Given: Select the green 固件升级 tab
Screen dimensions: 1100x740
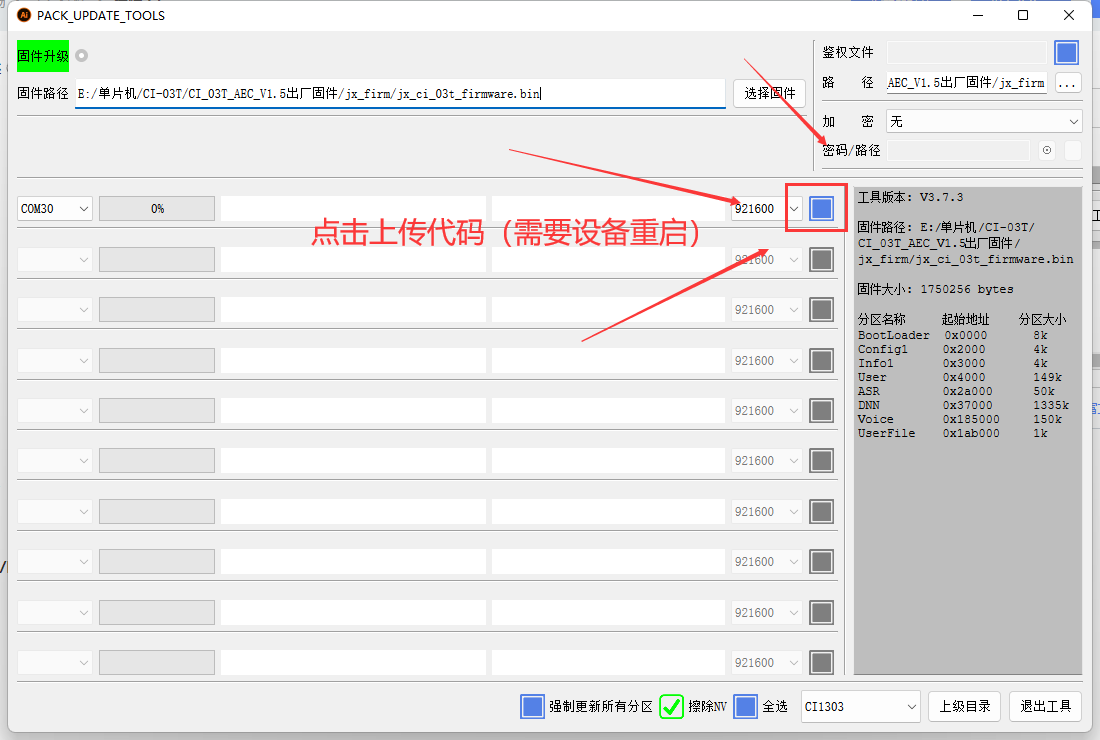Looking at the screenshot, I should pos(43,55).
